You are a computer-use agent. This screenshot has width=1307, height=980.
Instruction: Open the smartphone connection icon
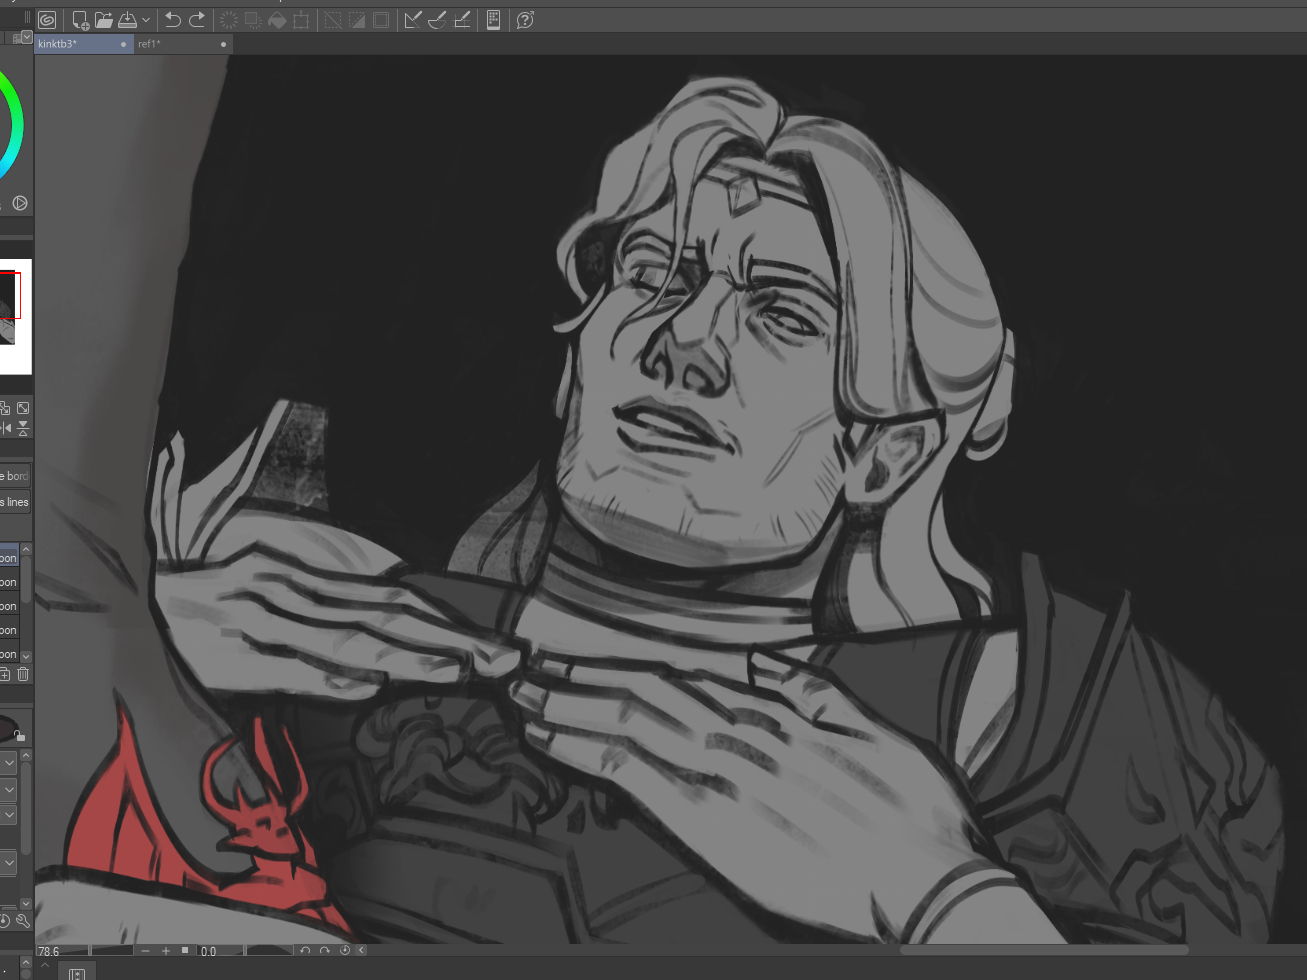coord(493,20)
